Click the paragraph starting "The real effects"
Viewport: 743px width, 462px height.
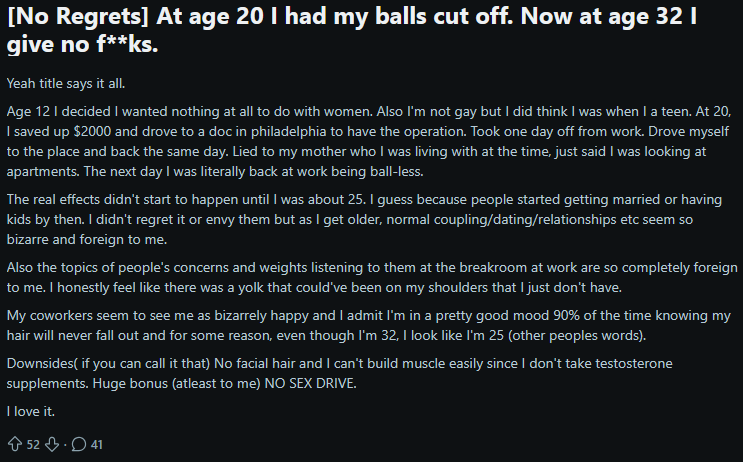pos(364,219)
